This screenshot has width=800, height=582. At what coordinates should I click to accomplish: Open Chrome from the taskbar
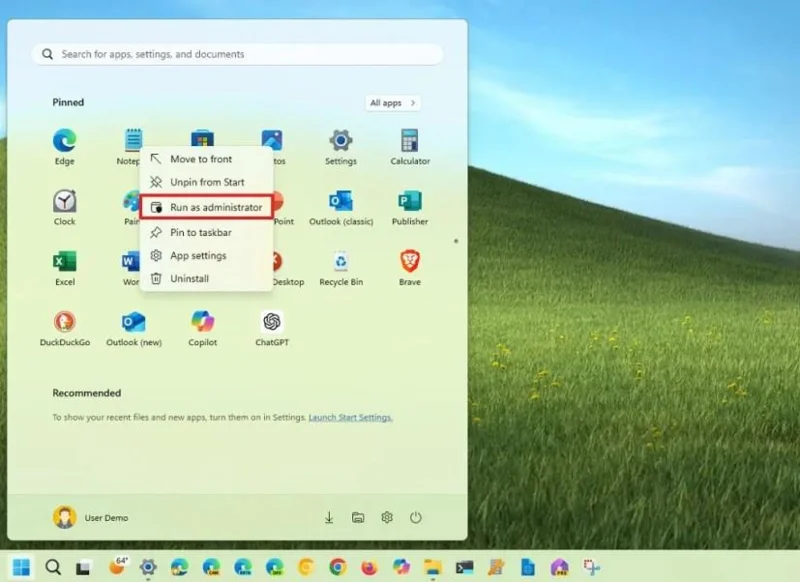[x=338, y=567]
